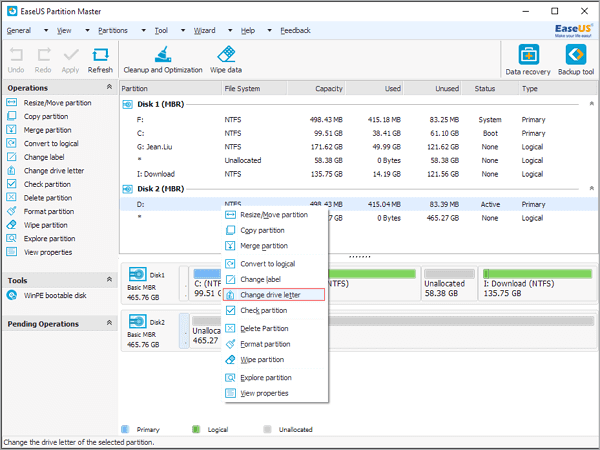Select the Disk1 Basic MBR map icon
This screenshot has height=450, width=600.
click(x=138, y=274)
